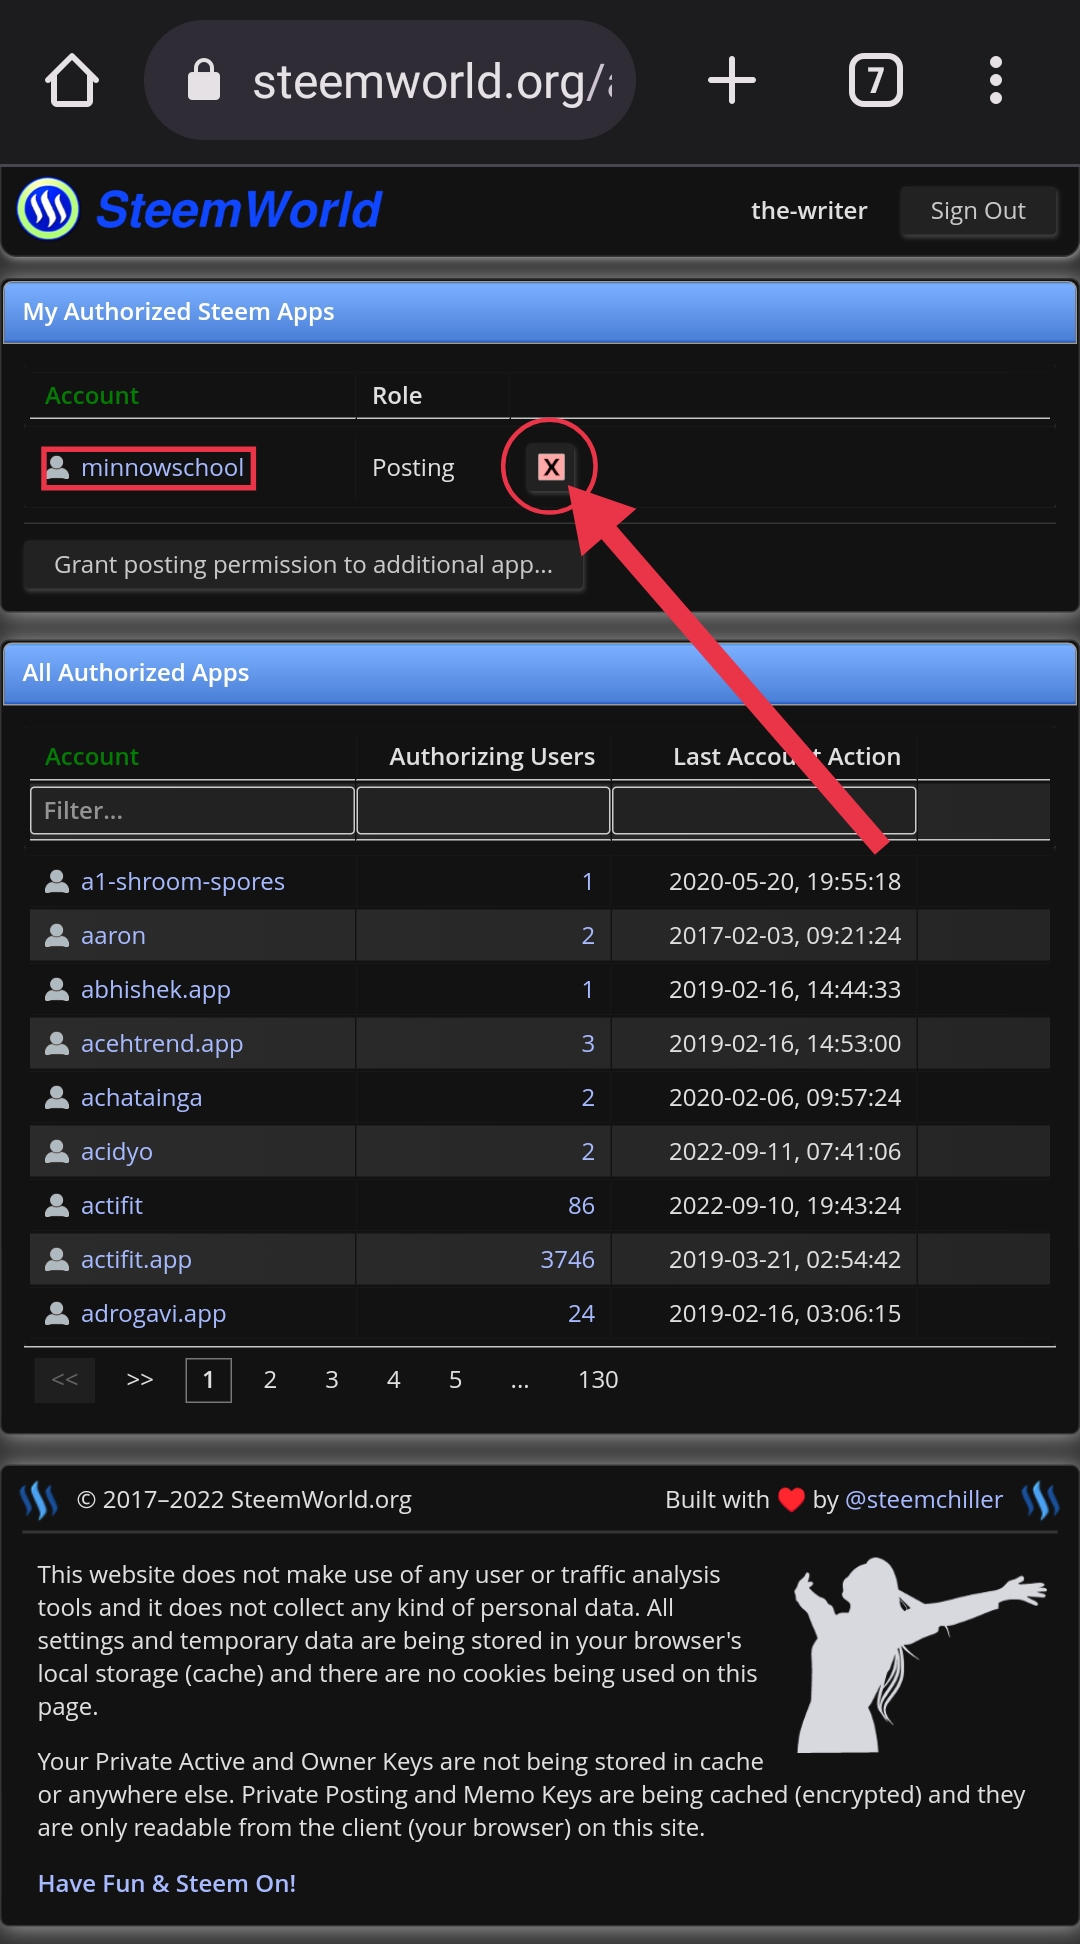This screenshot has height=1944, width=1080.
Task: Open the adrogavi.app account link
Action: [153, 1313]
